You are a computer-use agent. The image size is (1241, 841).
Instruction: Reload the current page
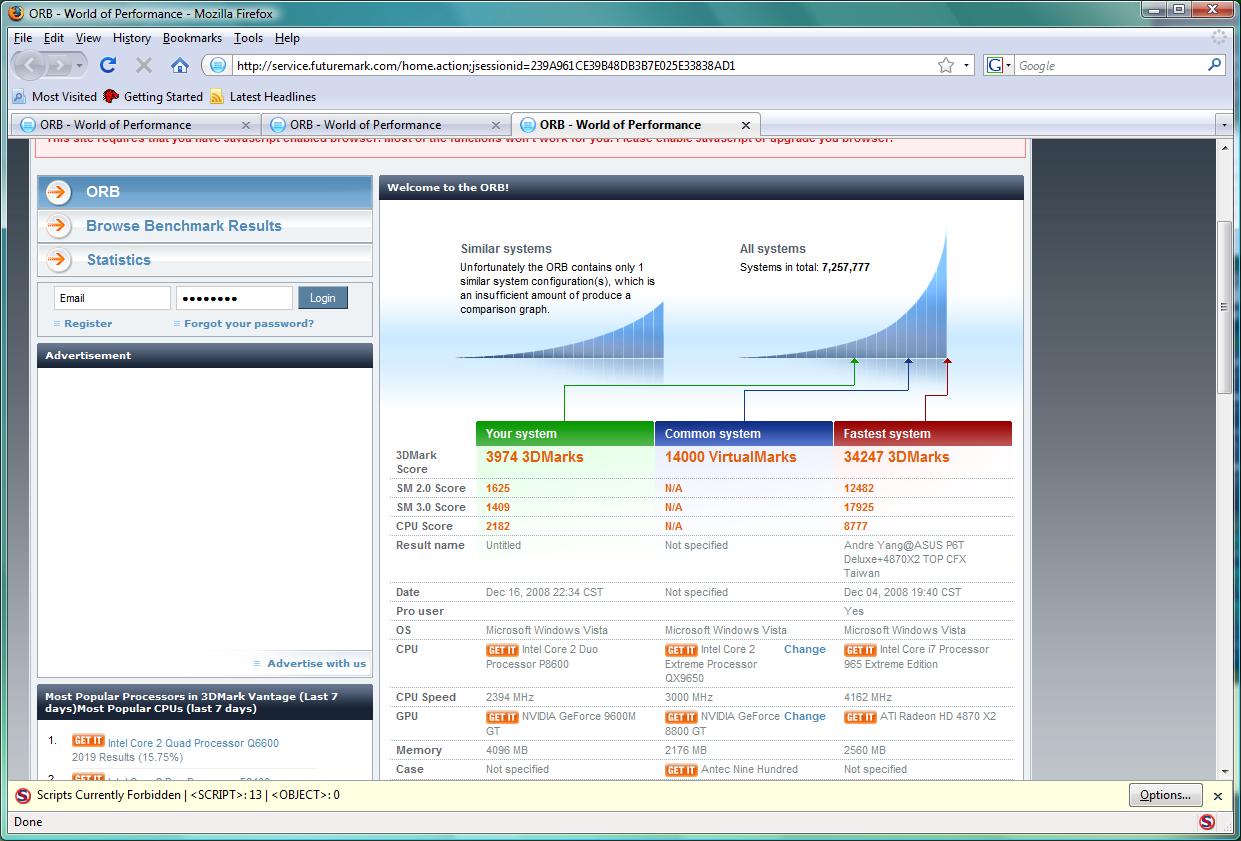(x=108, y=65)
